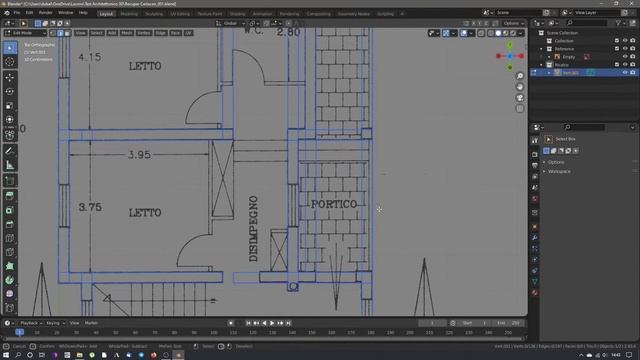Select the Bevel tool
The width and height of the screenshot is (640, 360).
pos(10,224)
